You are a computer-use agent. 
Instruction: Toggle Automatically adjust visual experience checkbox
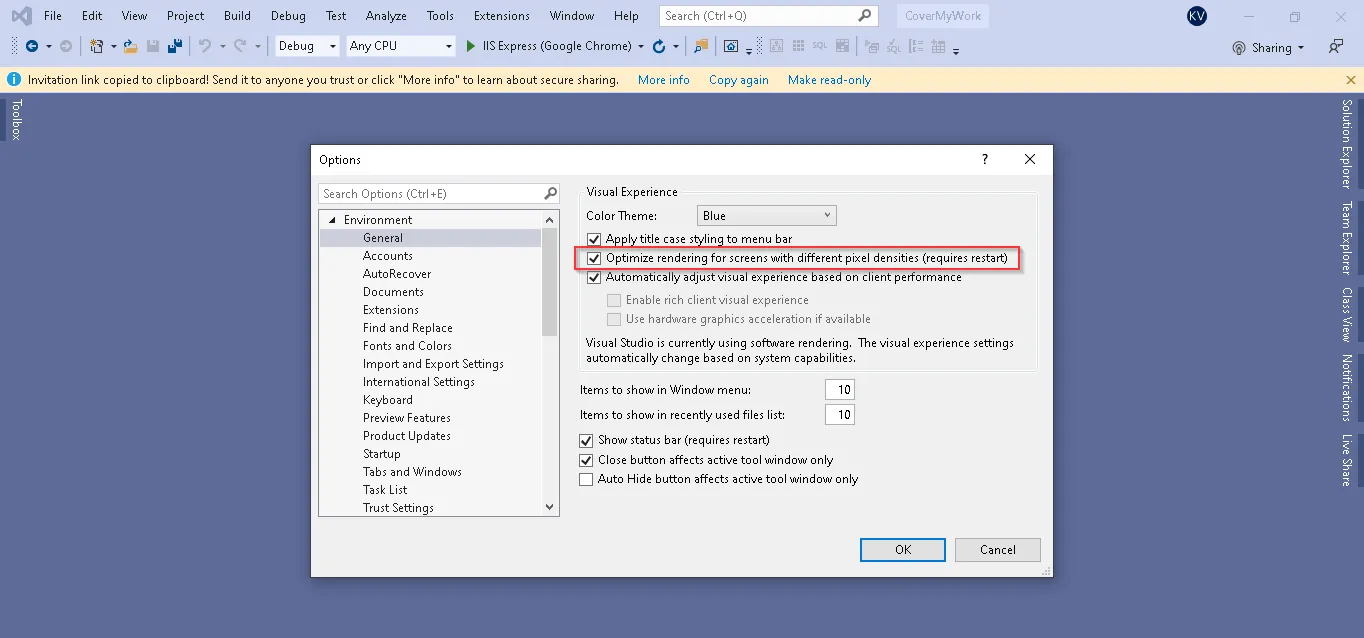594,278
